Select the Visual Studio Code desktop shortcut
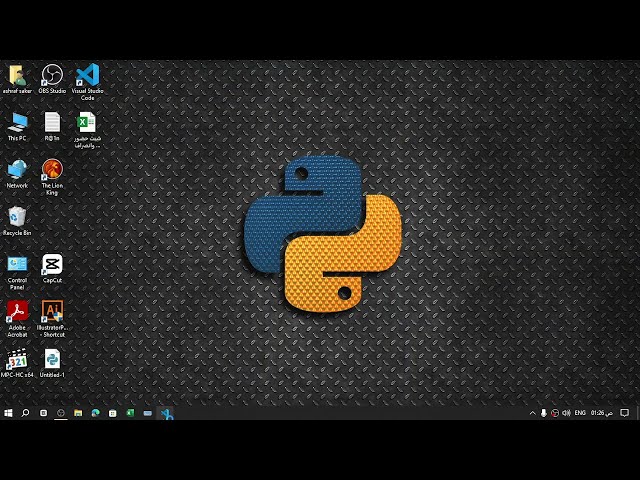 (x=87, y=82)
